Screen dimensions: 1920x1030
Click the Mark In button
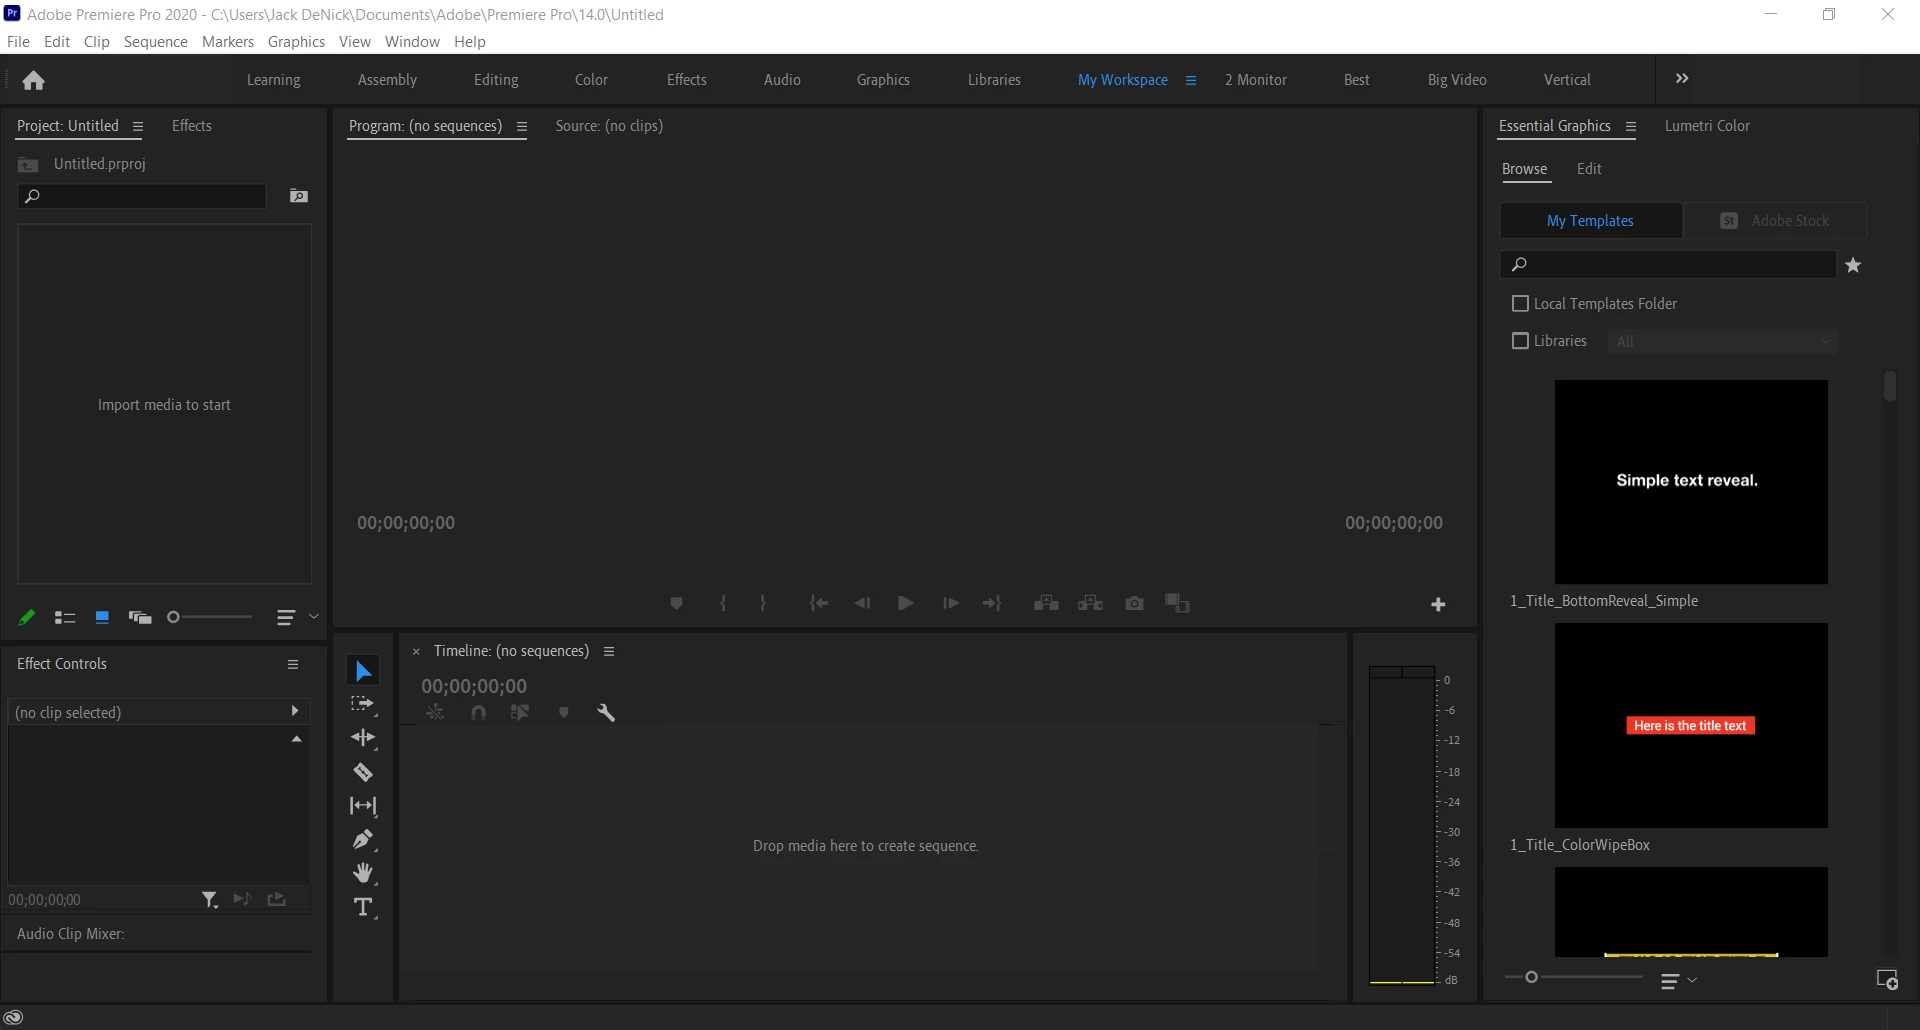(723, 603)
